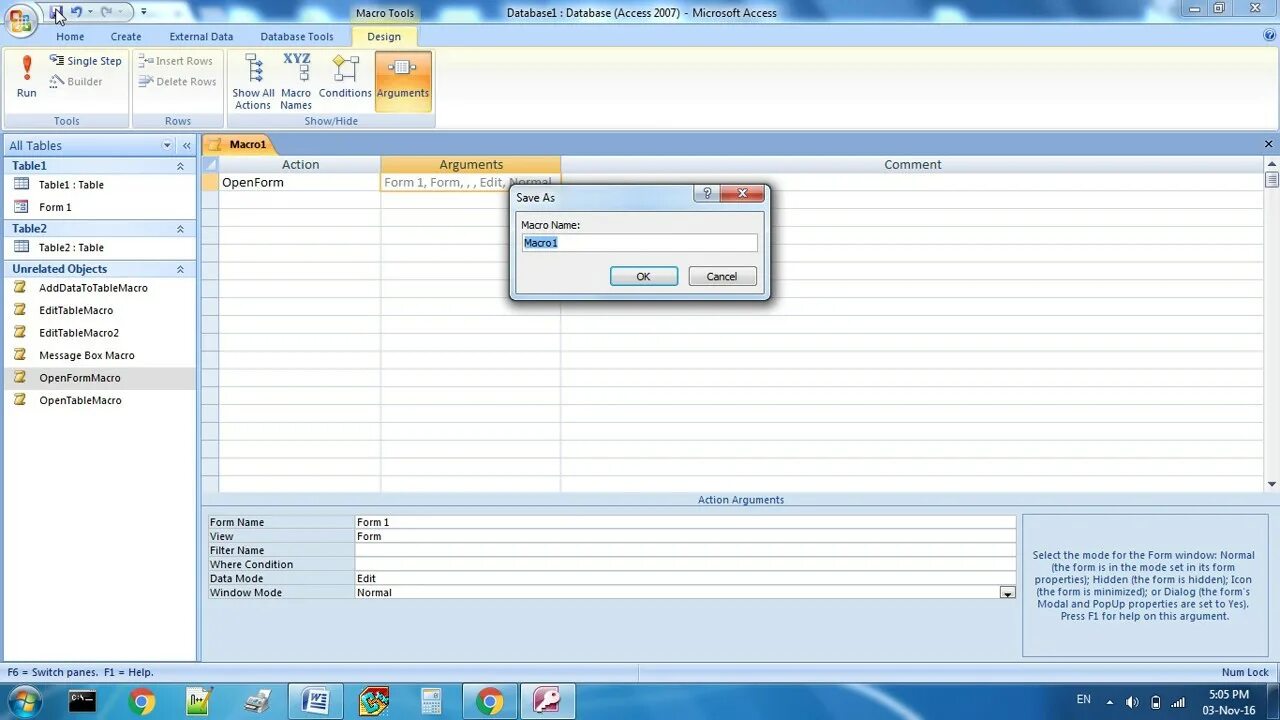Switch to the Home ribbon tab

[x=70, y=36]
